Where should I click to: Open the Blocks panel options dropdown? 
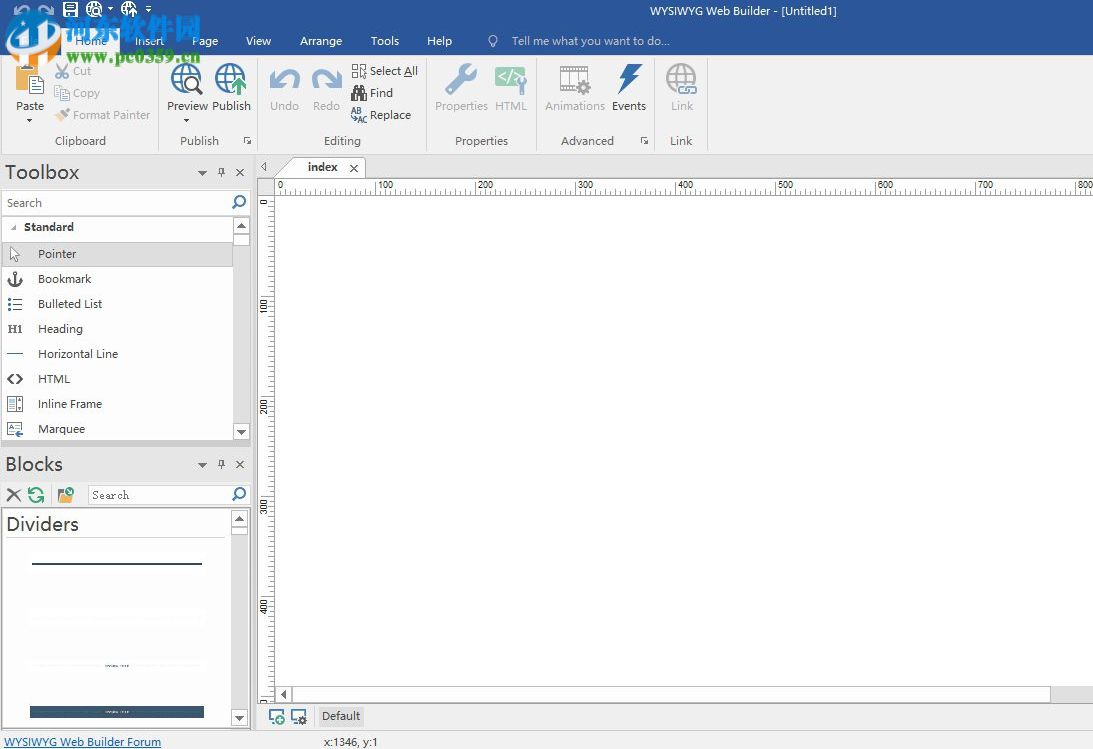point(202,464)
